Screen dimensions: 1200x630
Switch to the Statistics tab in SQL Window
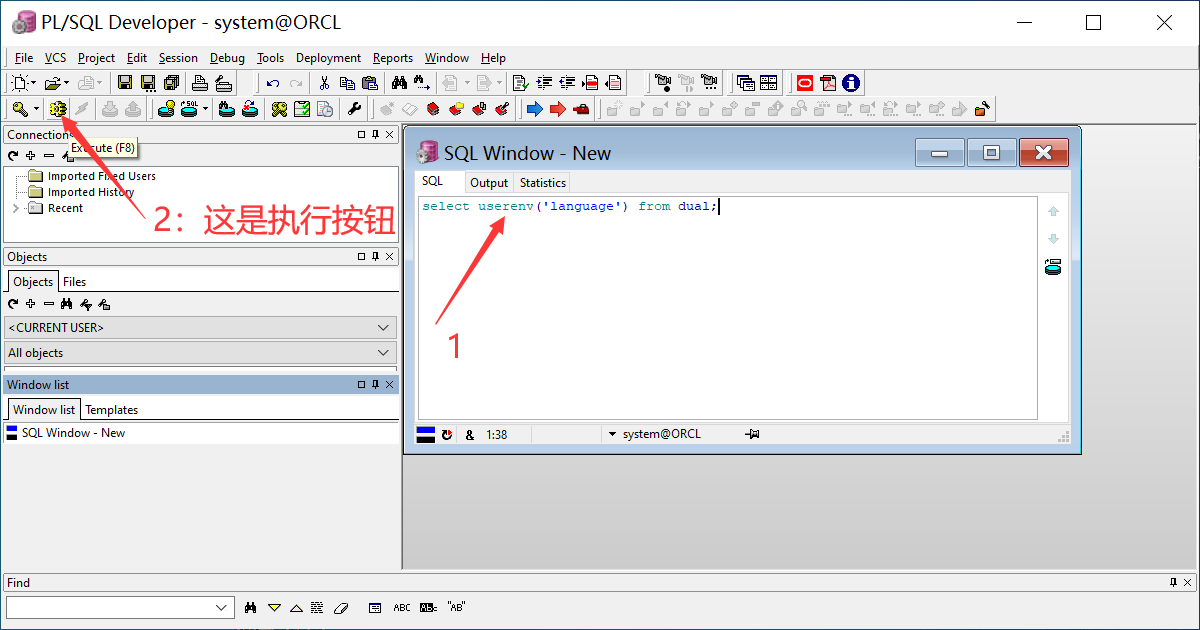[x=543, y=183]
